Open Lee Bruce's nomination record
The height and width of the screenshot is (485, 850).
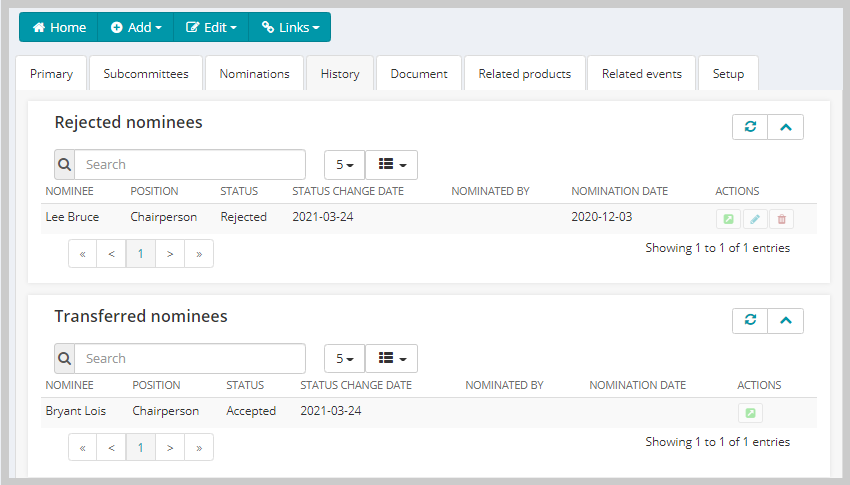[x=728, y=219]
